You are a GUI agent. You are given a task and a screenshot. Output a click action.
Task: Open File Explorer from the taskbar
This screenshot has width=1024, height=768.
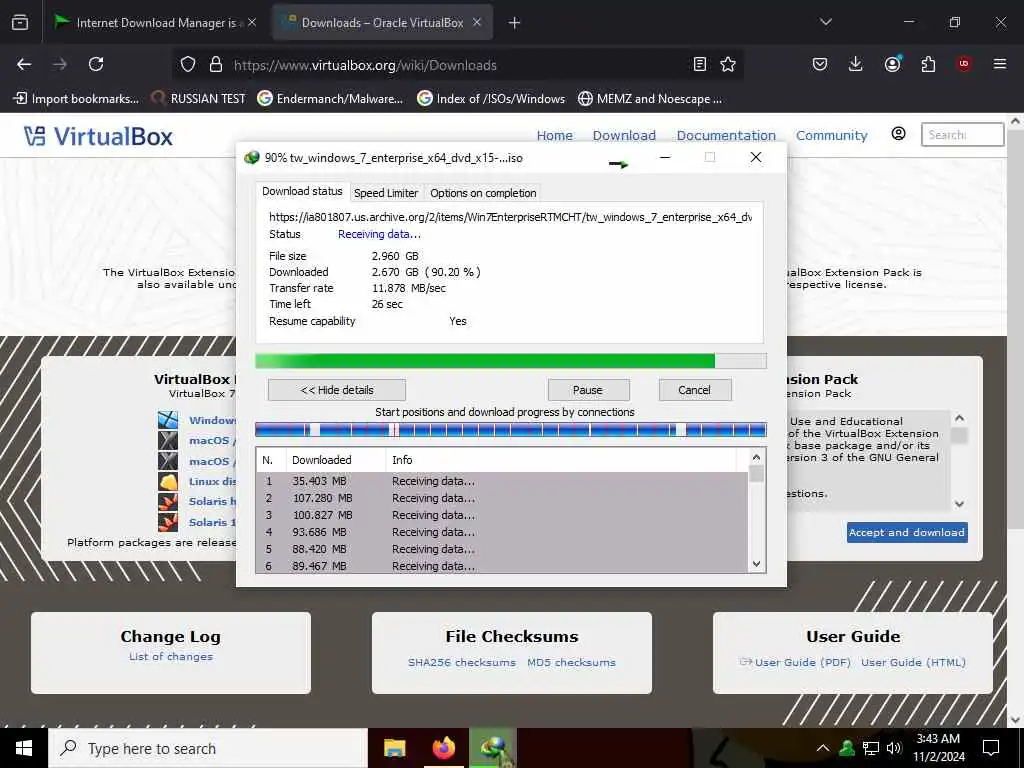[394, 748]
